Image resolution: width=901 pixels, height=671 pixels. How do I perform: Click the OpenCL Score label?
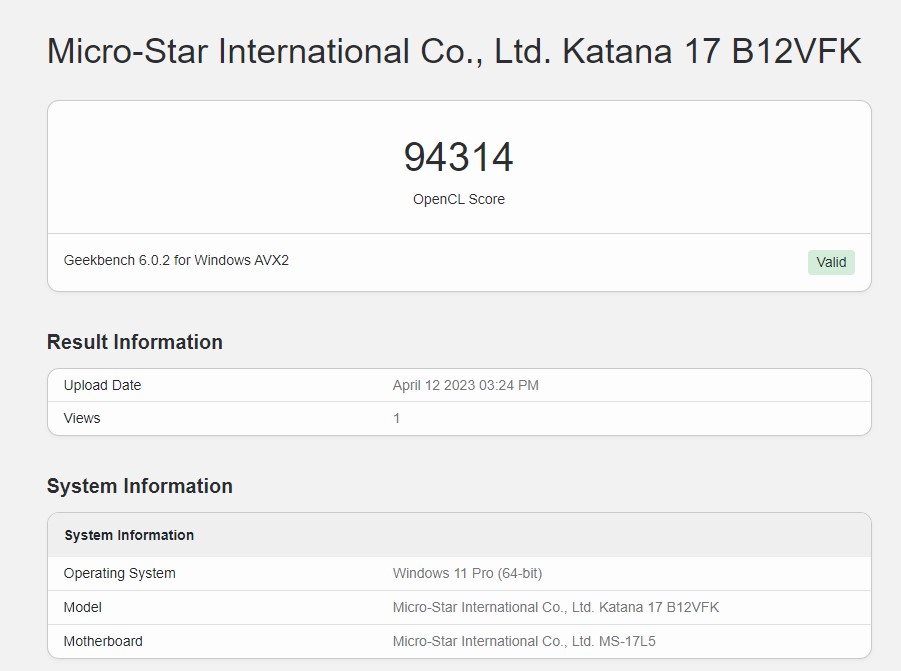click(x=458, y=199)
